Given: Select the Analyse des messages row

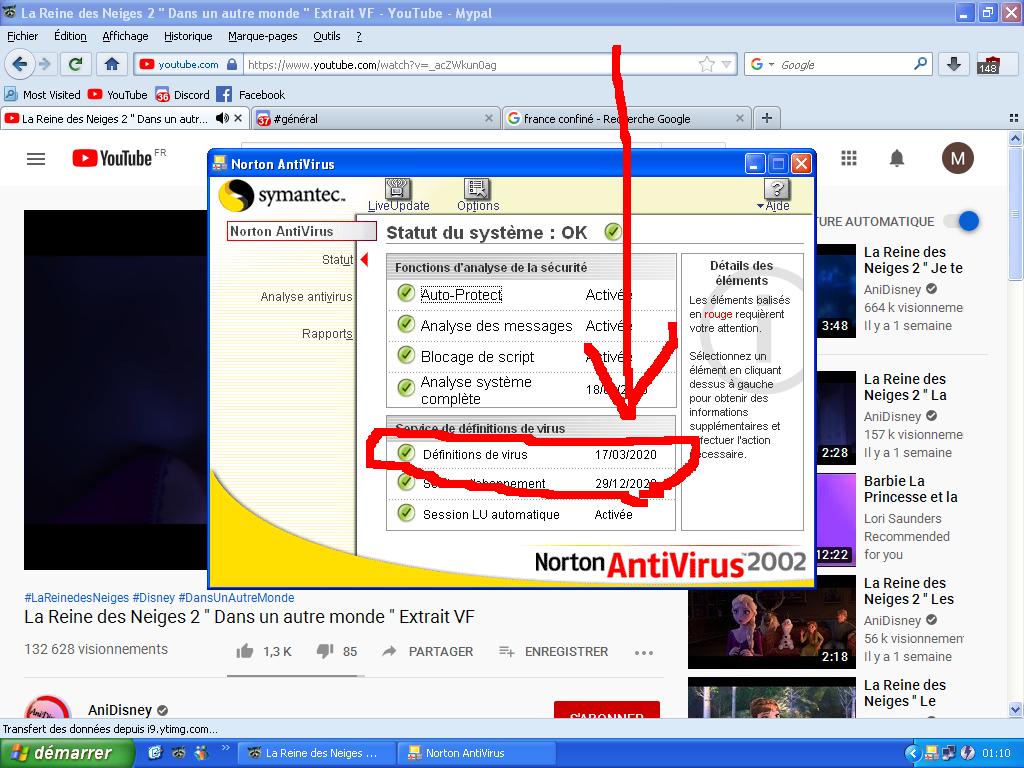Looking at the screenshot, I should pyautogui.click(x=532, y=326).
